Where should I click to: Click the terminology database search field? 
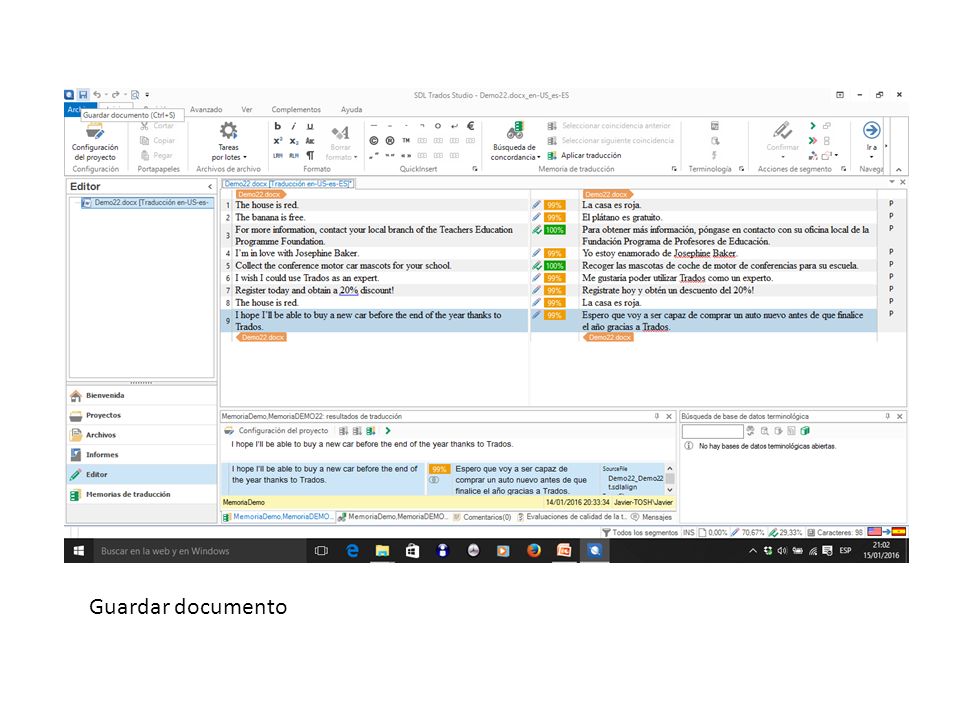pos(713,432)
